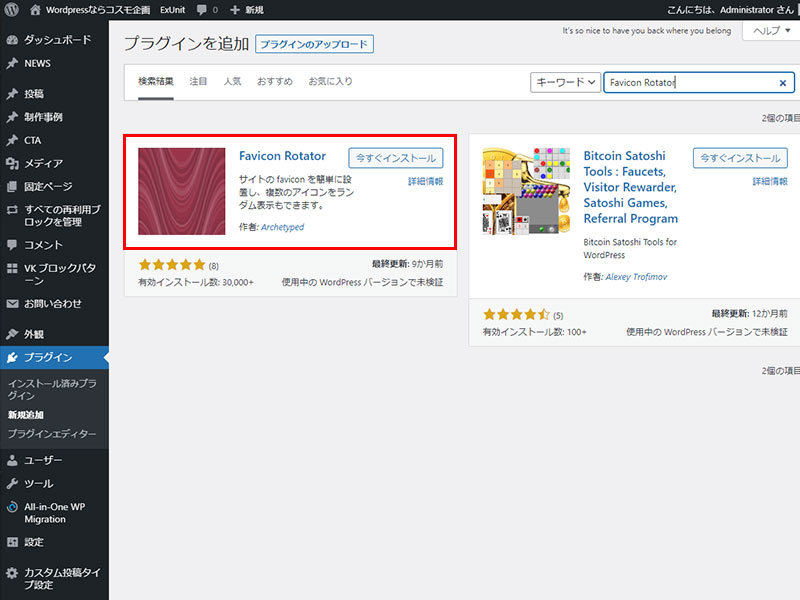Click the Media icon in sidebar
The image size is (800, 600).
click(x=12, y=163)
